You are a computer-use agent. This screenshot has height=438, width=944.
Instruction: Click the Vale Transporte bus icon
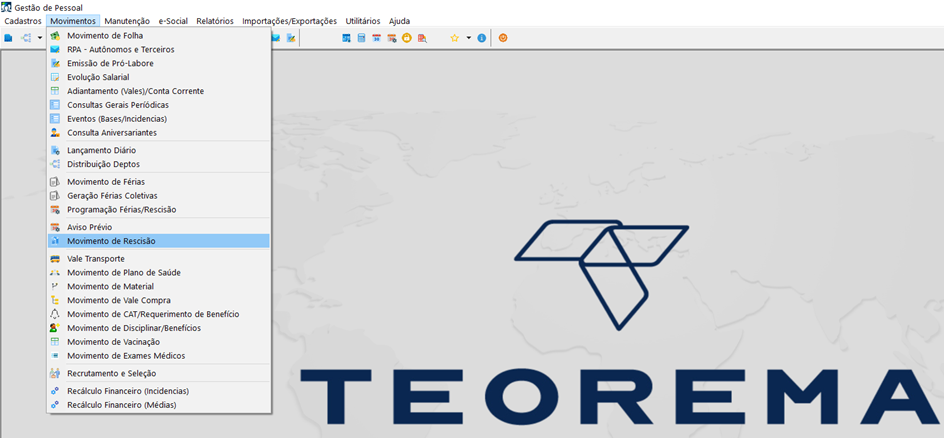coord(55,259)
